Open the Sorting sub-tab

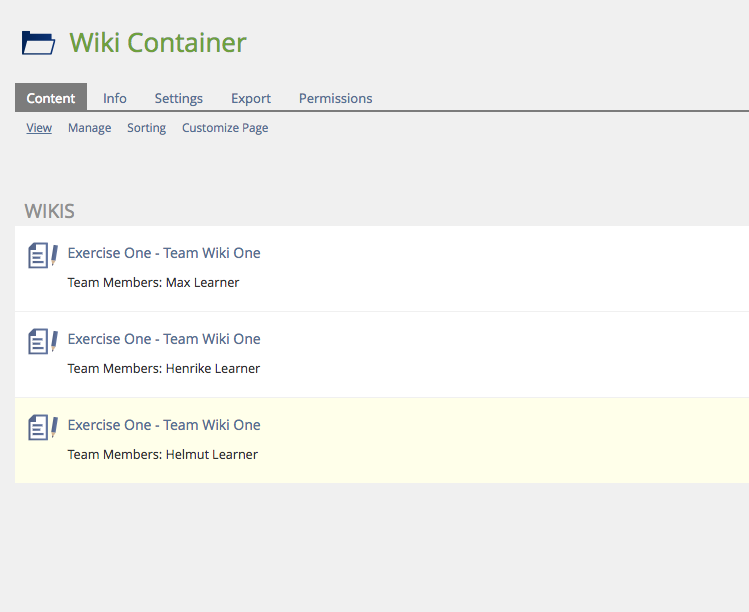tap(146, 128)
